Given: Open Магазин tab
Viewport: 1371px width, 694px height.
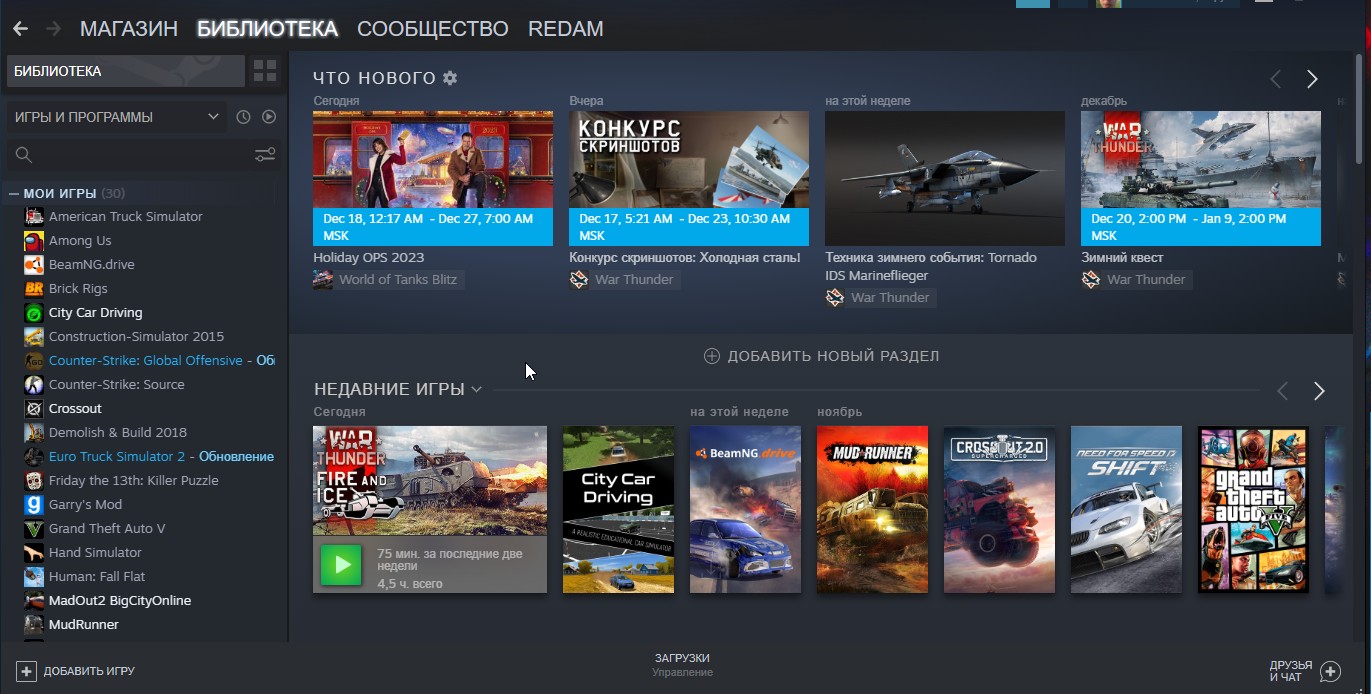Looking at the screenshot, I should (129, 29).
